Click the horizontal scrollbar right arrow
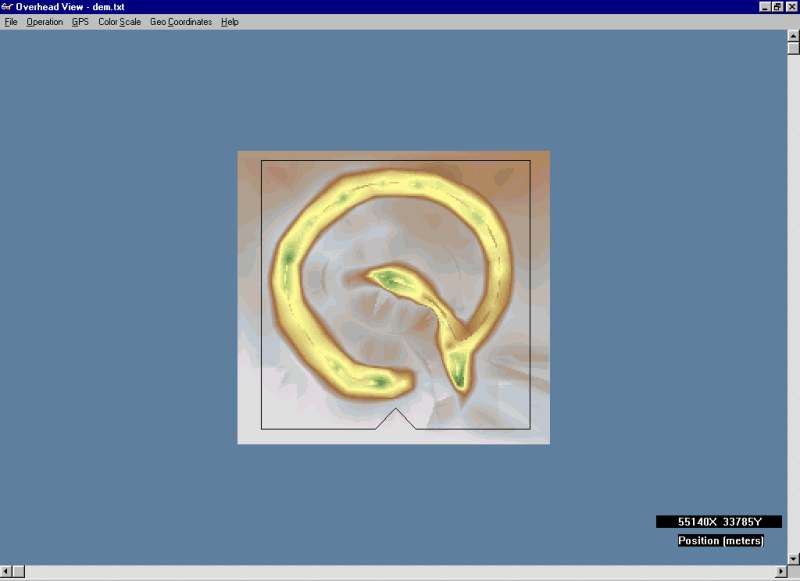 [x=779, y=573]
